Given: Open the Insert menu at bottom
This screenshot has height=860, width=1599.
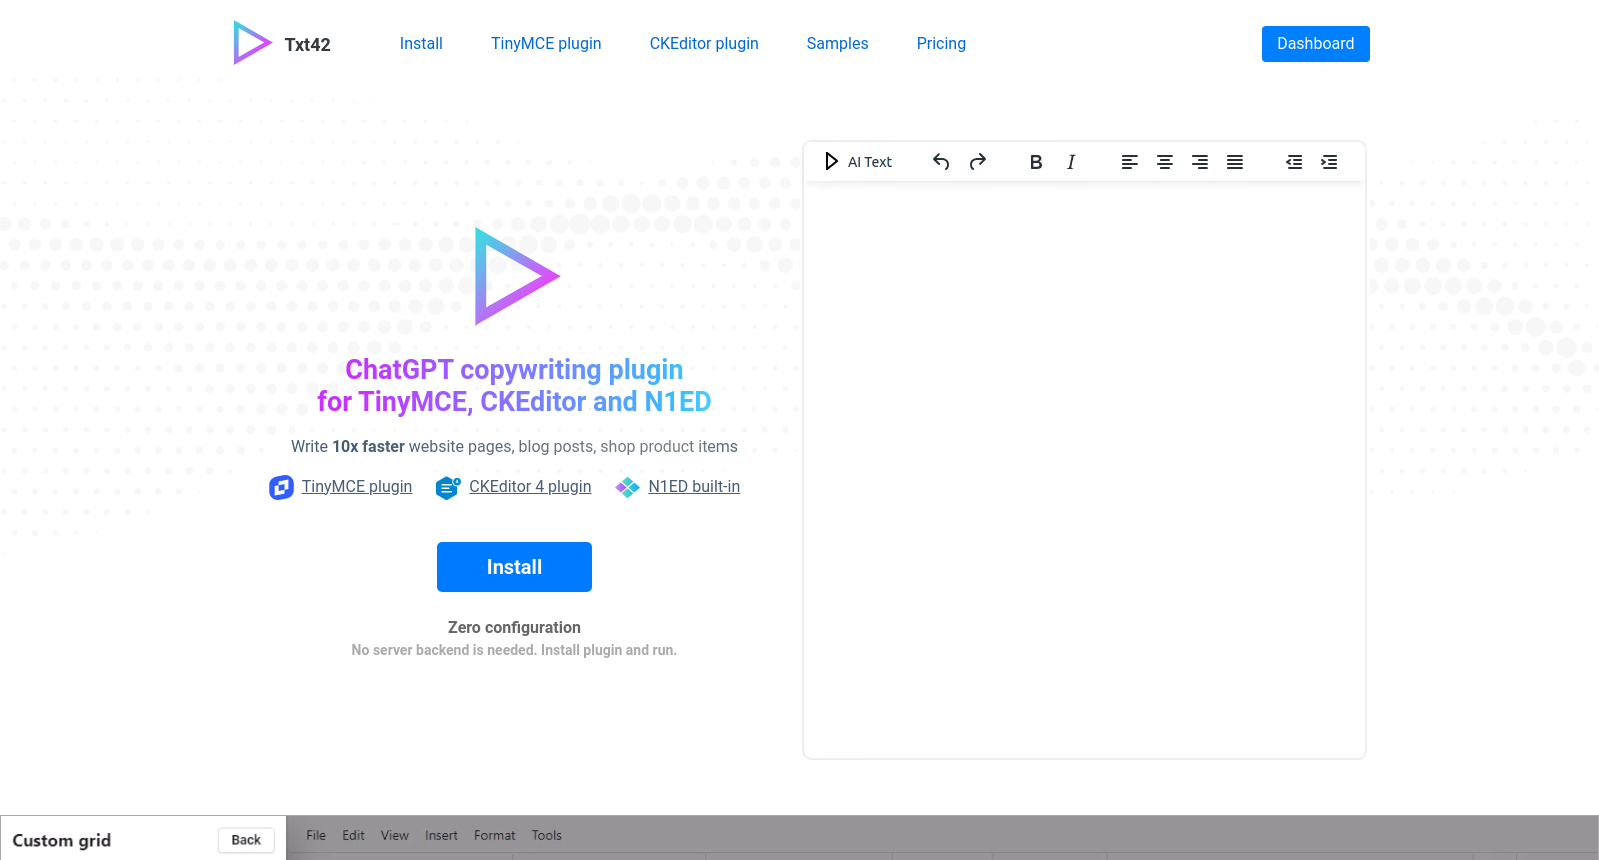Looking at the screenshot, I should pyautogui.click(x=441, y=835).
